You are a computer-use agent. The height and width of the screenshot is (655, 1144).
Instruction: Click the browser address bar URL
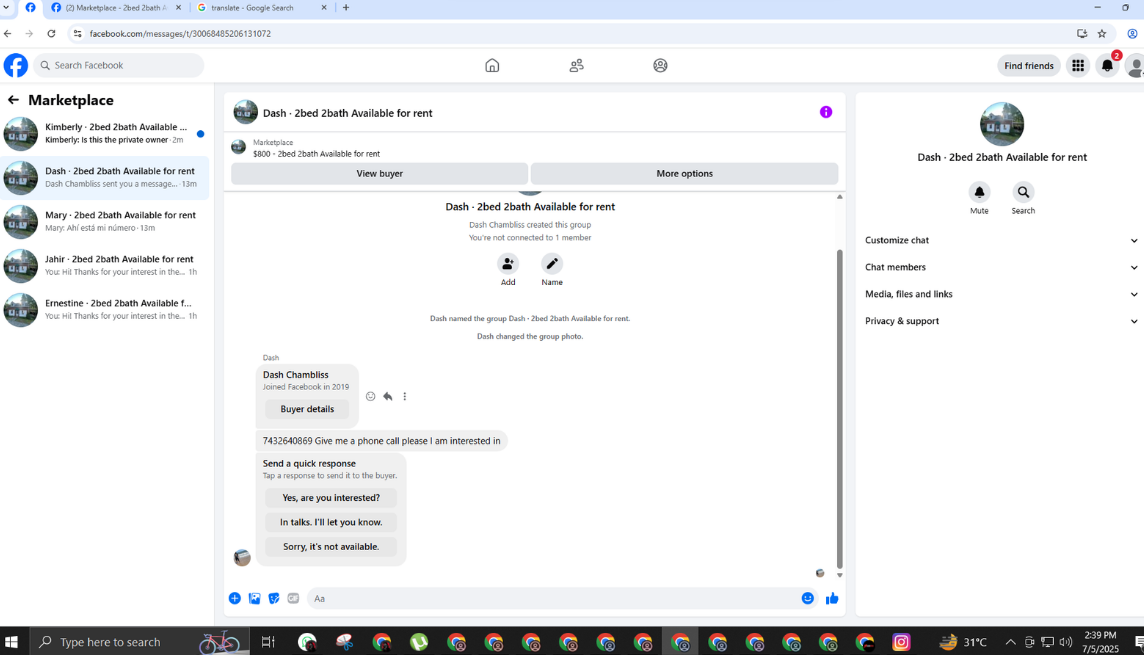click(x=180, y=34)
